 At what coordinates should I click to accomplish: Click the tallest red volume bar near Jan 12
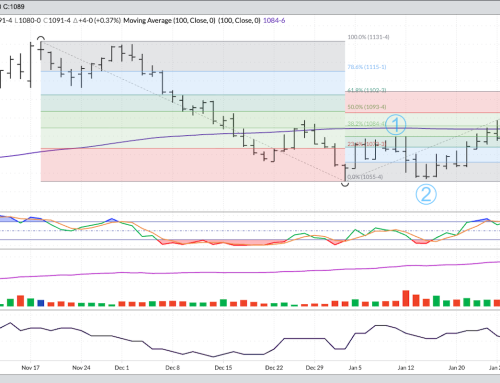pos(406,298)
